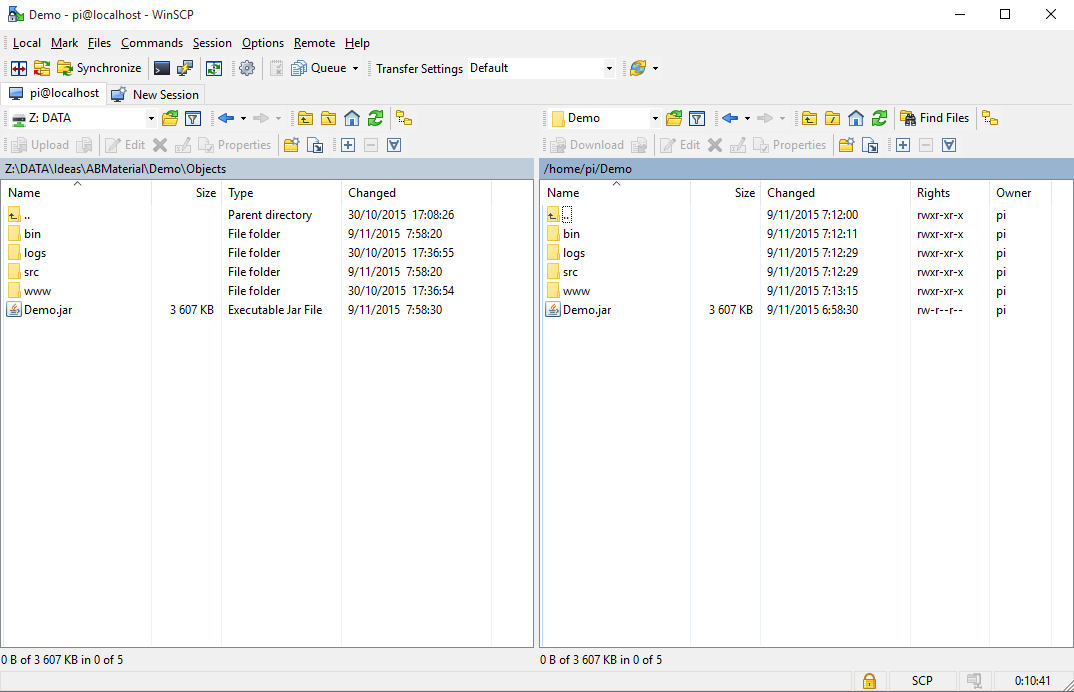Switch to pi@localhost session tab
The width and height of the screenshot is (1074, 692).
(x=54, y=93)
